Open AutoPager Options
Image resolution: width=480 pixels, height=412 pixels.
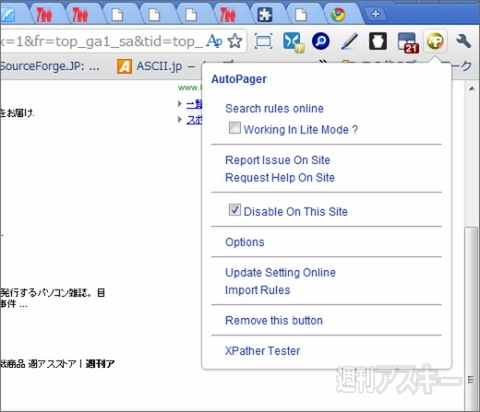245,242
